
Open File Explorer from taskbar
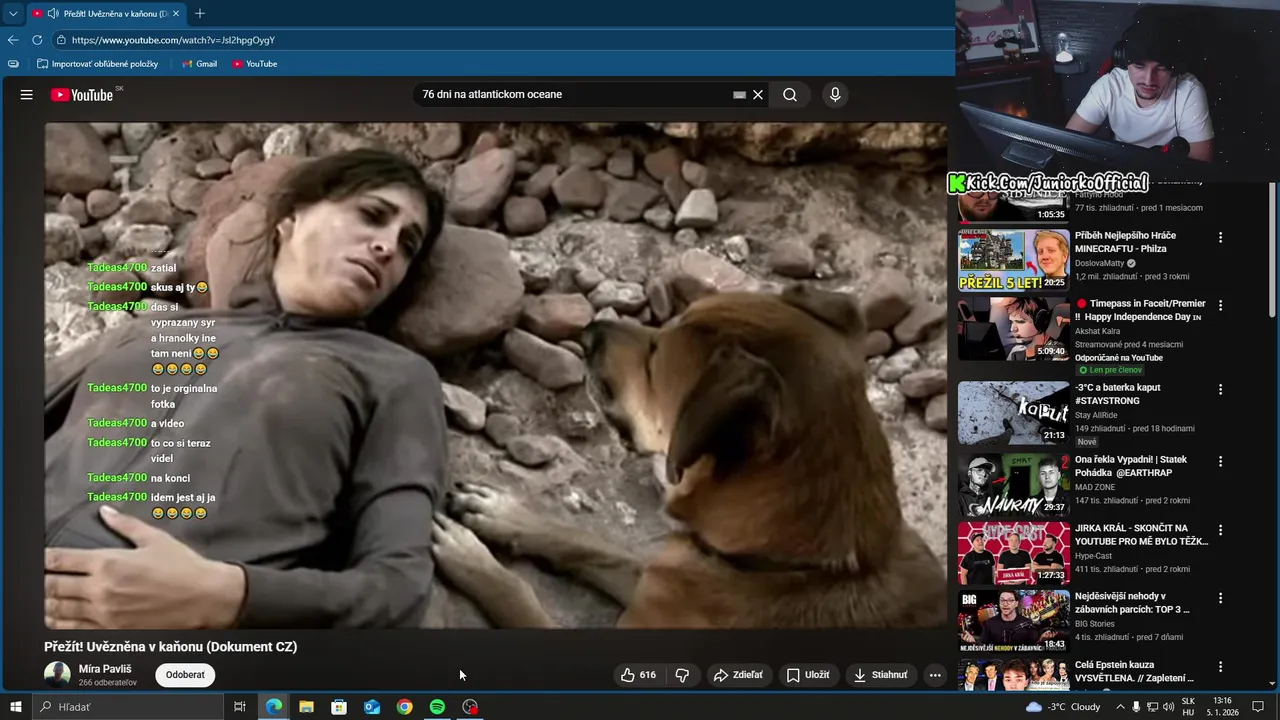click(x=306, y=707)
